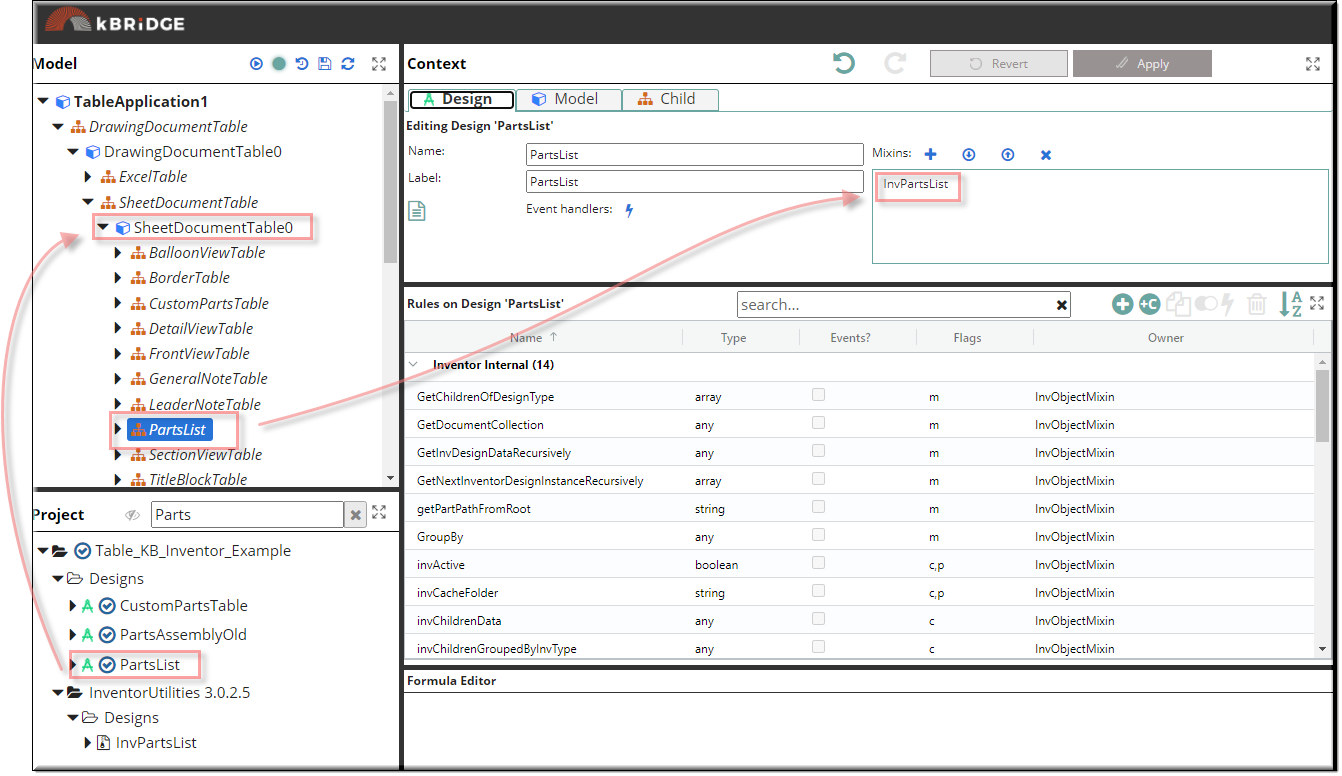This screenshot has height=776, width=1342.
Task: Switch to the Model tab
Action: click(x=568, y=99)
